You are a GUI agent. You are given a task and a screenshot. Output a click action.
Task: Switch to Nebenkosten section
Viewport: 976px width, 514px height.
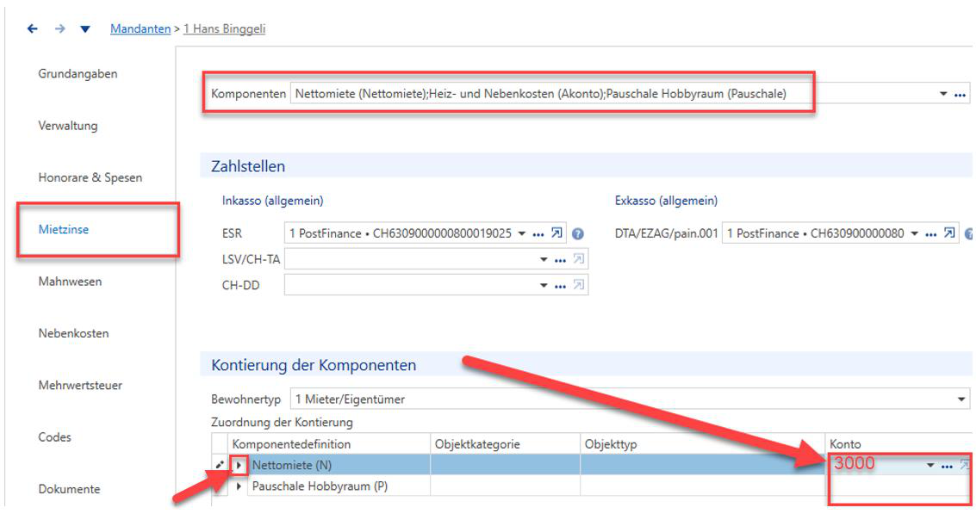point(73,333)
